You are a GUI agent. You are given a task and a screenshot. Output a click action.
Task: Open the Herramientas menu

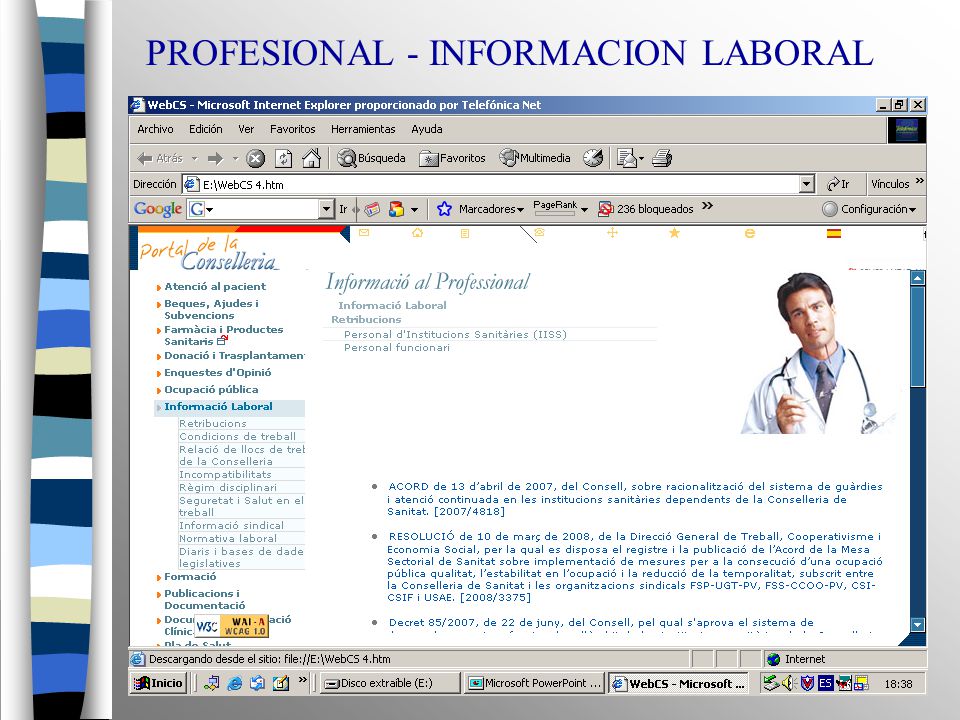click(x=363, y=129)
